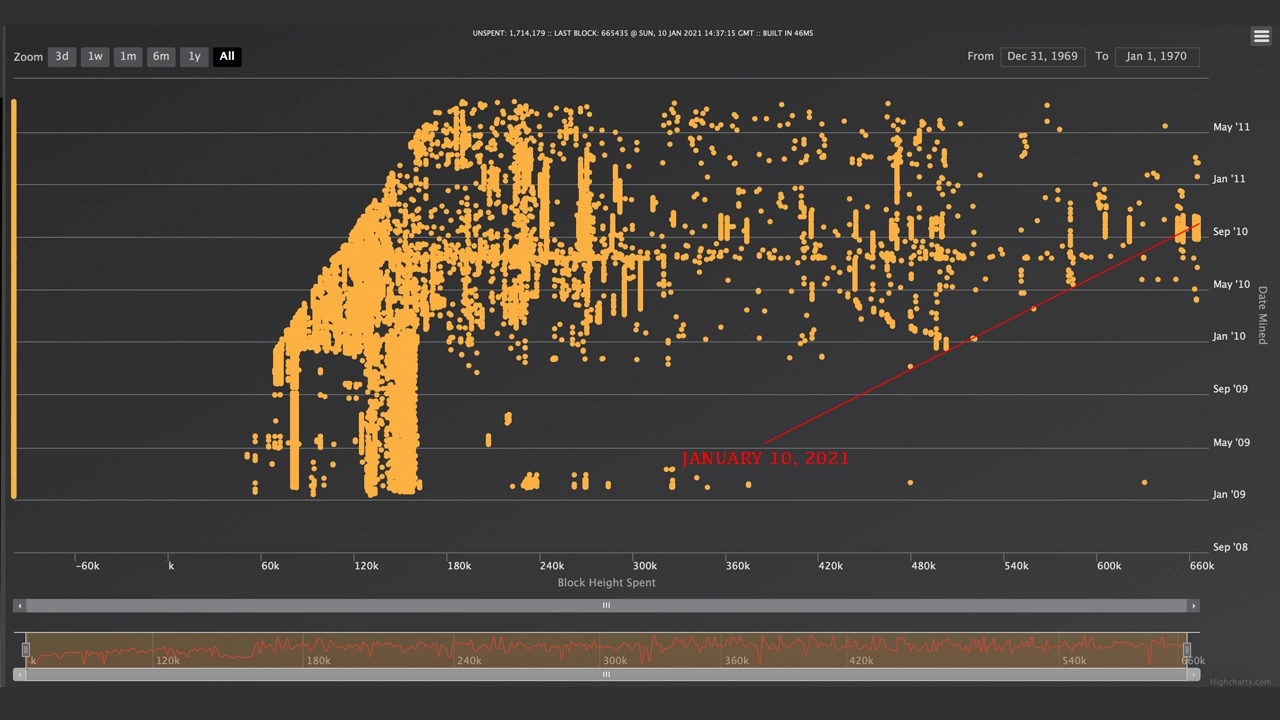The width and height of the screenshot is (1280, 720).
Task: Switch zoom to 1m
Action: click(x=128, y=57)
